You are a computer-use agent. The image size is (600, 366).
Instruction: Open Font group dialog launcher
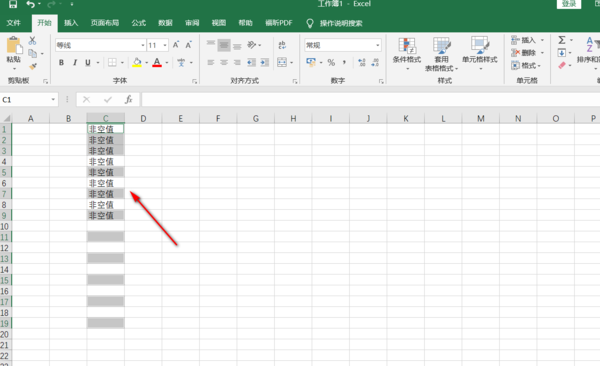tap(194, 81)
